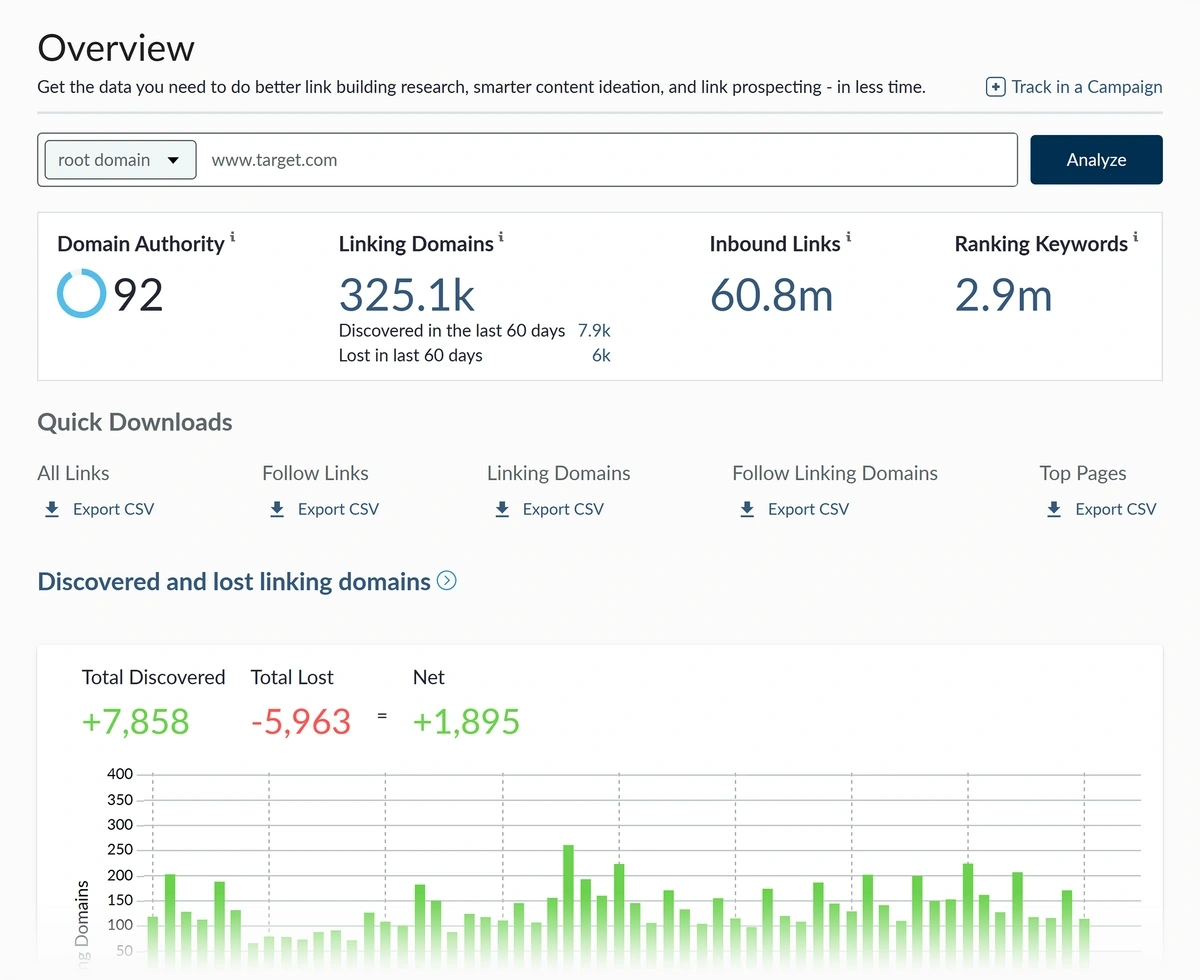Click the info icon next to Domain Authority

click(x=233, y=236)
